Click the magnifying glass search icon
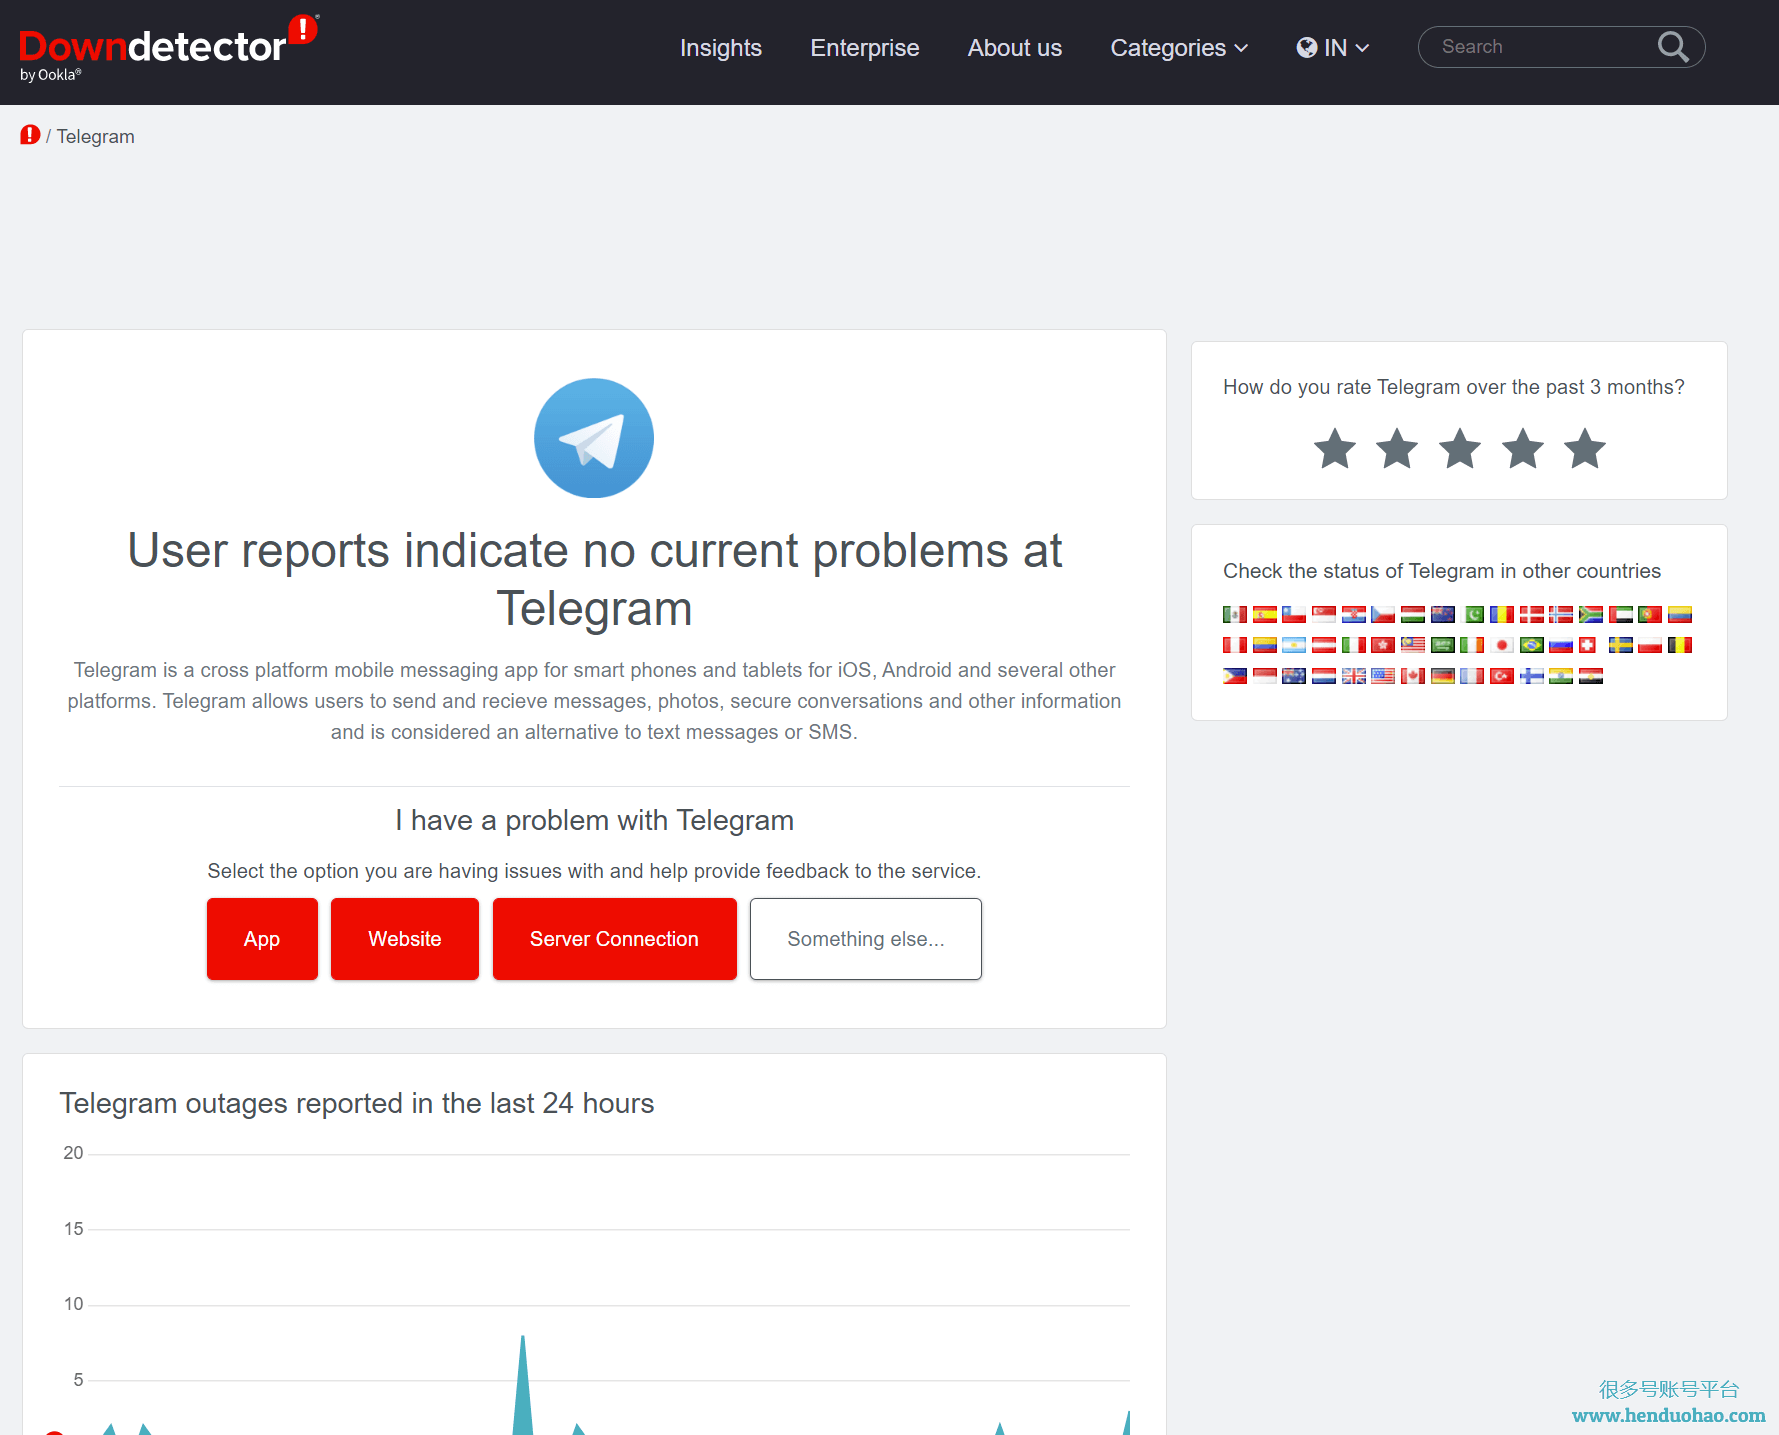The image size is (1779, 1435). click(1672, 47)
